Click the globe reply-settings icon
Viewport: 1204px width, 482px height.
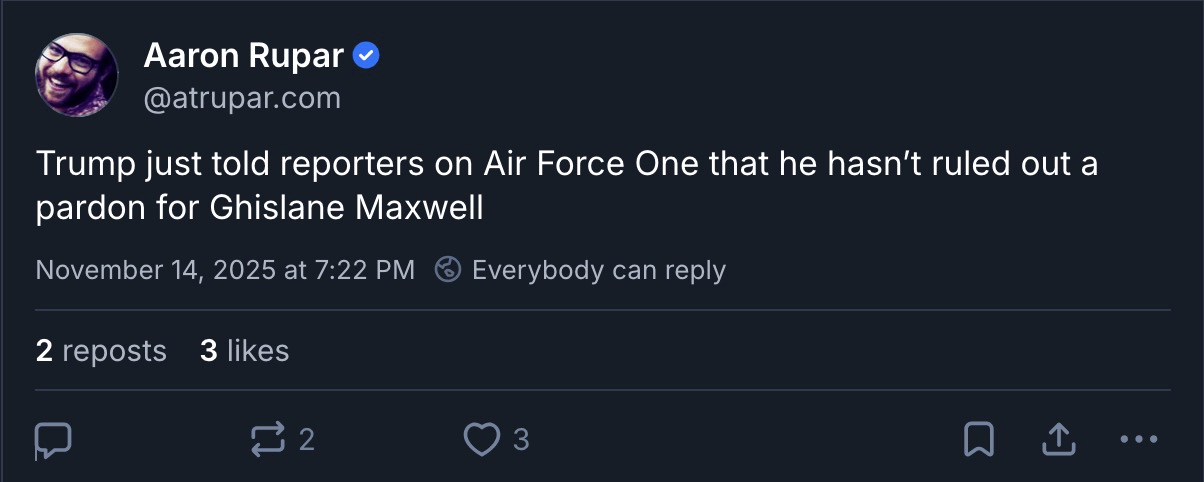[448, 270]
